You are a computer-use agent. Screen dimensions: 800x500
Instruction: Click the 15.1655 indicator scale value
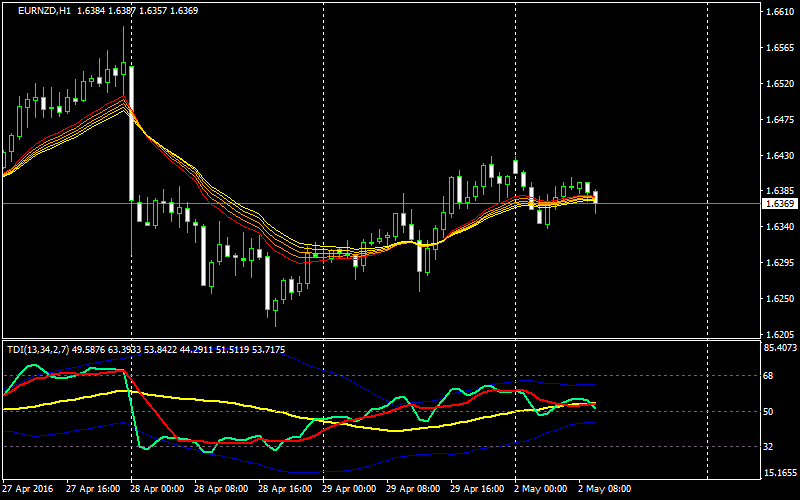pos(781,473)
